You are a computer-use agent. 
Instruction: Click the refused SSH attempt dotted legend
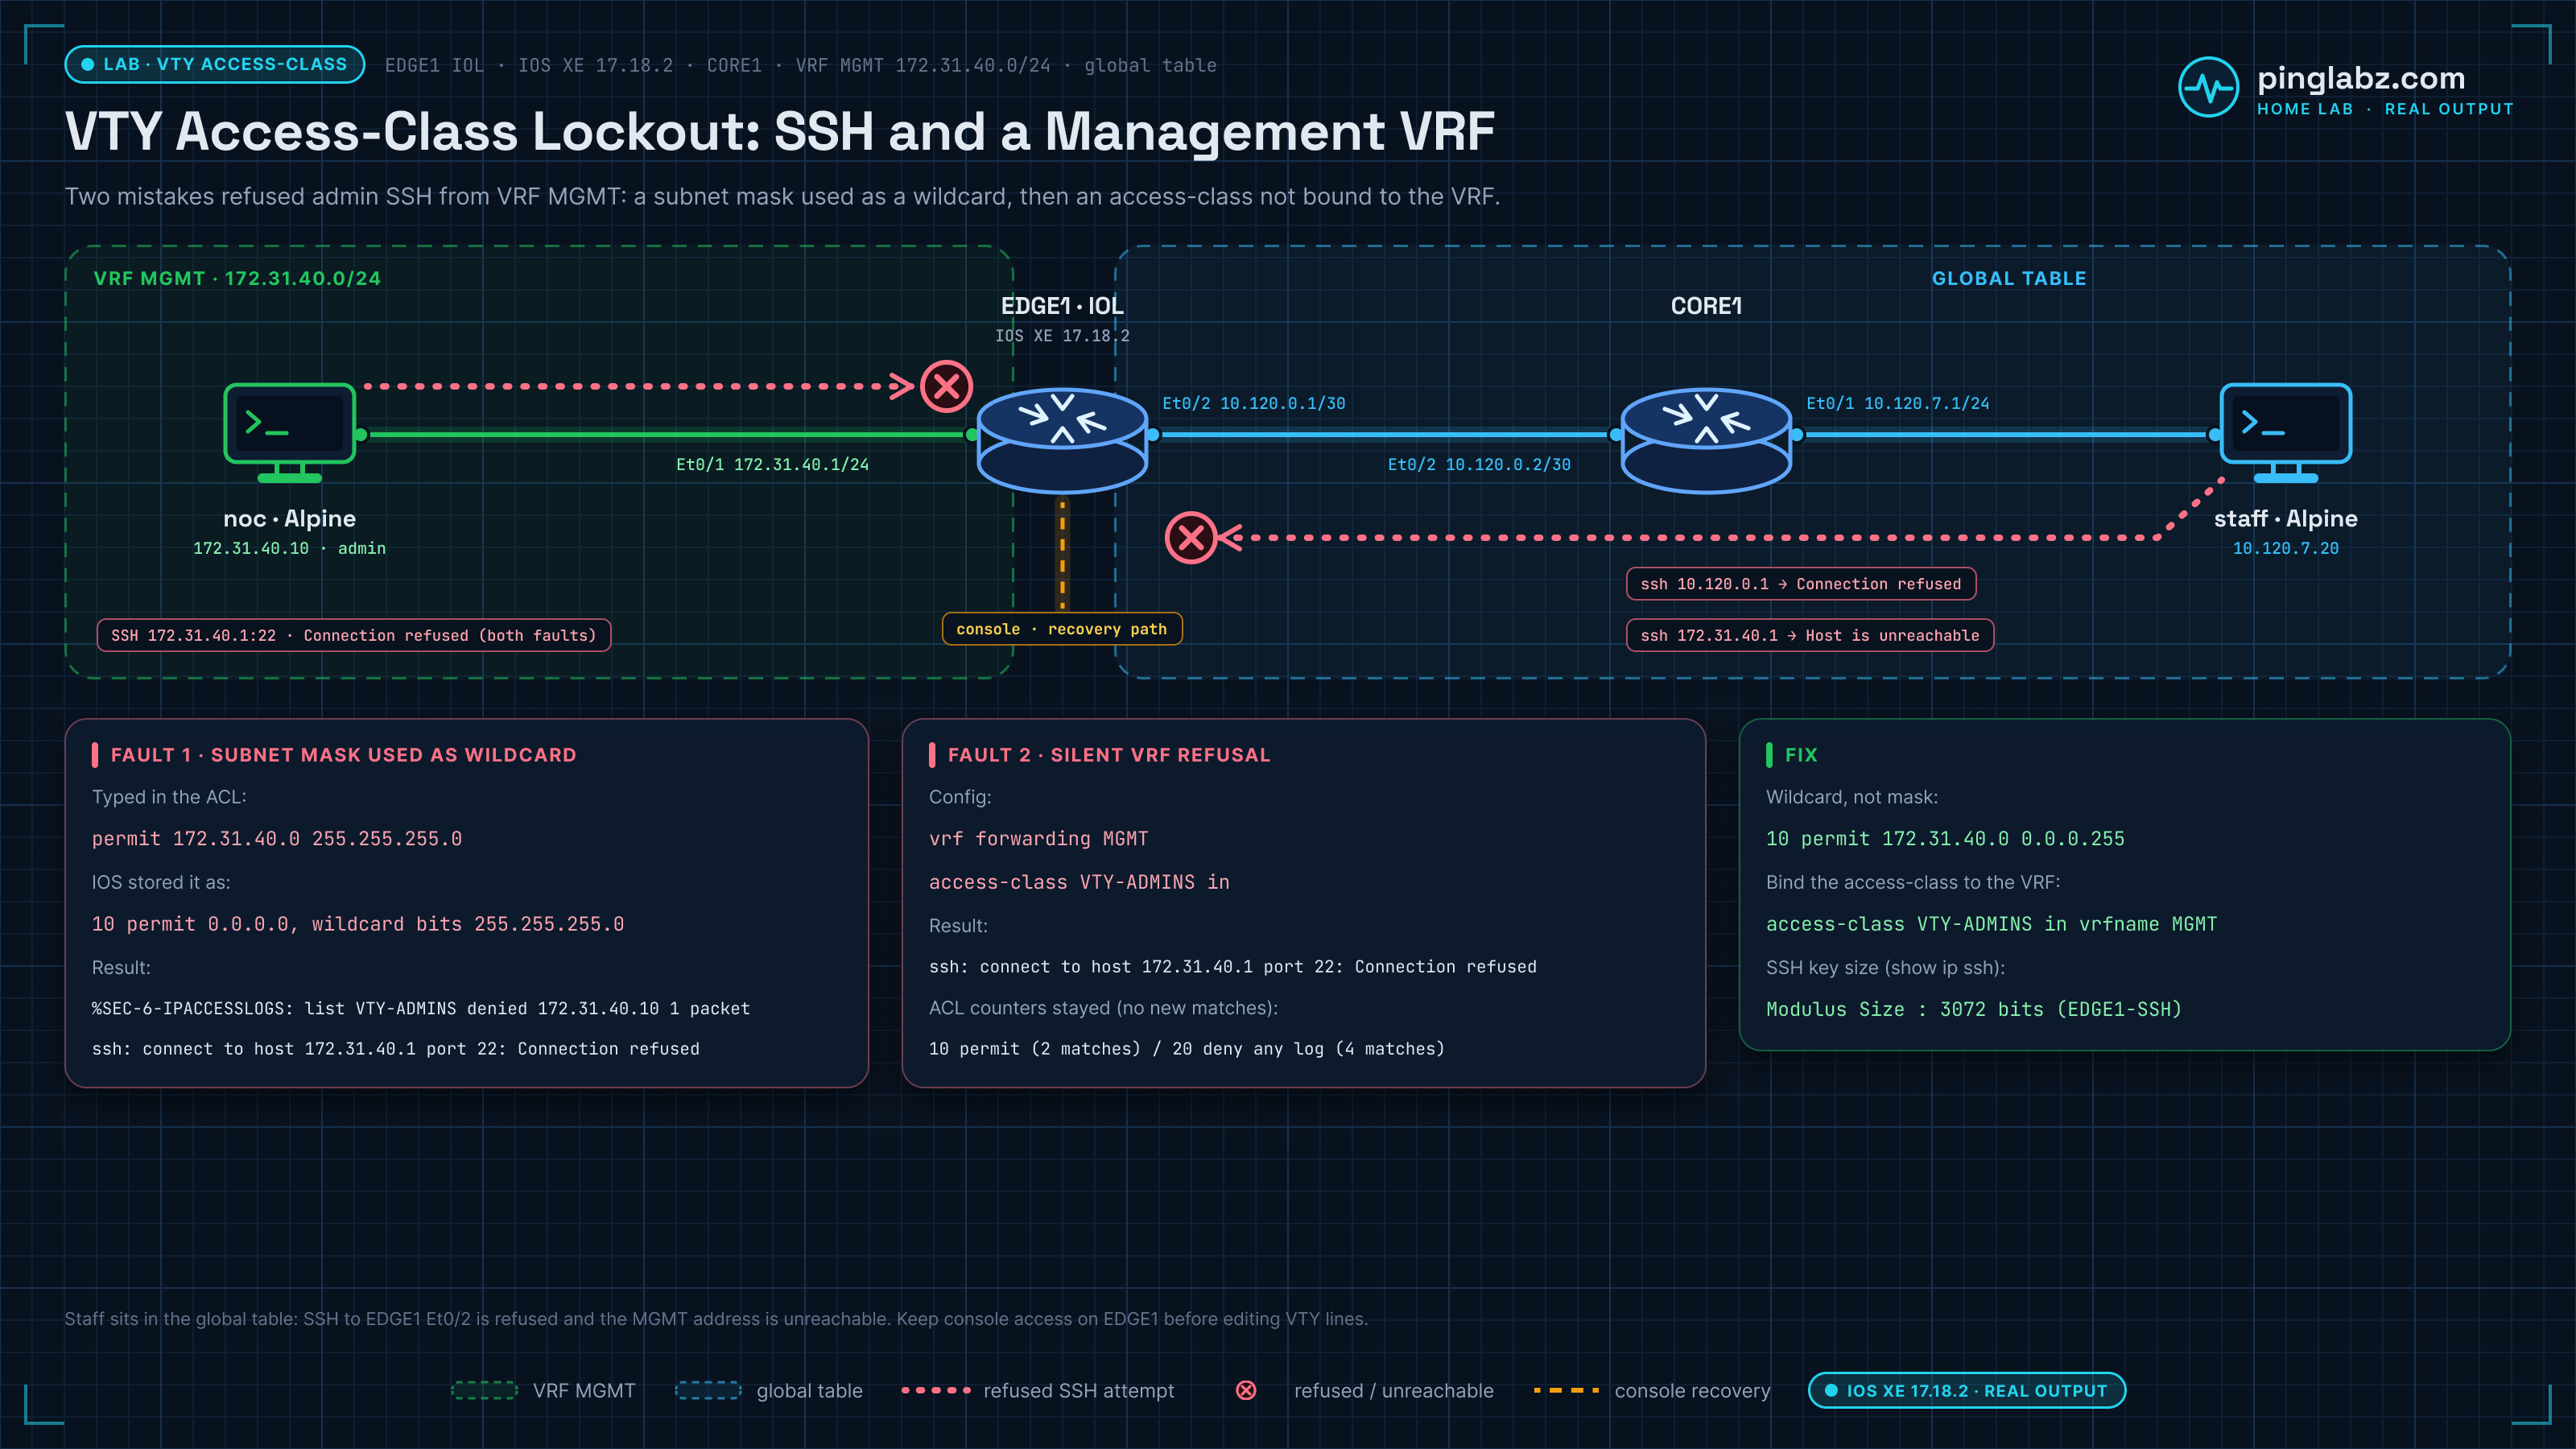936,1390
